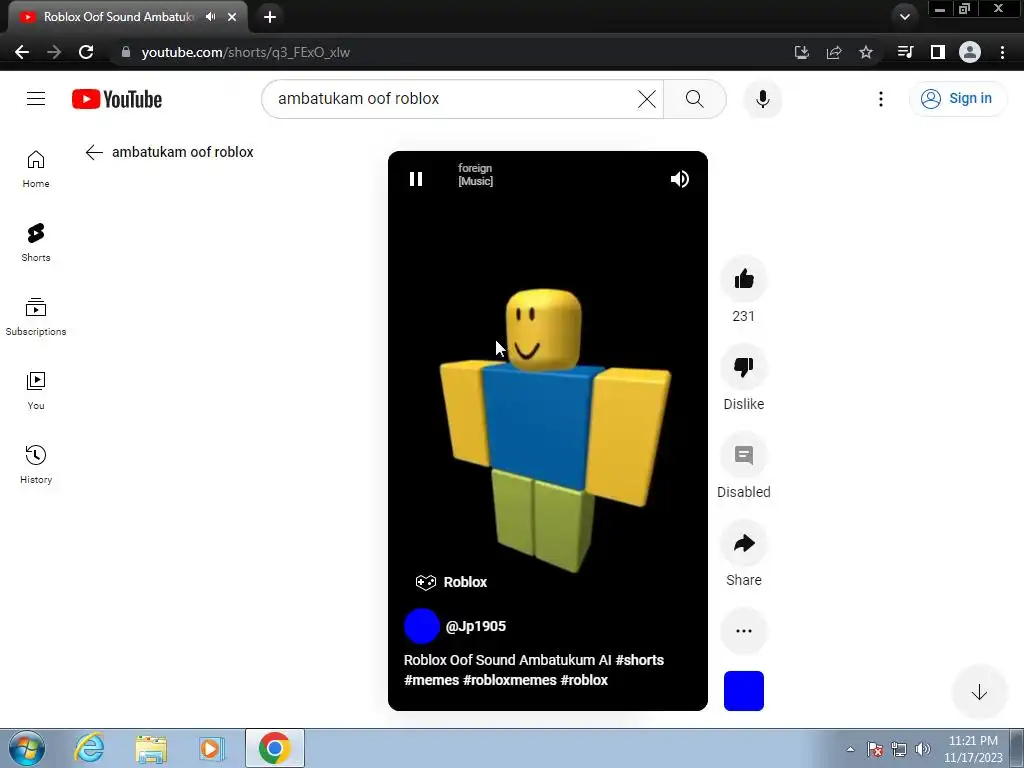
Task: Share this page from the address bar
Action: click(834, 52)
